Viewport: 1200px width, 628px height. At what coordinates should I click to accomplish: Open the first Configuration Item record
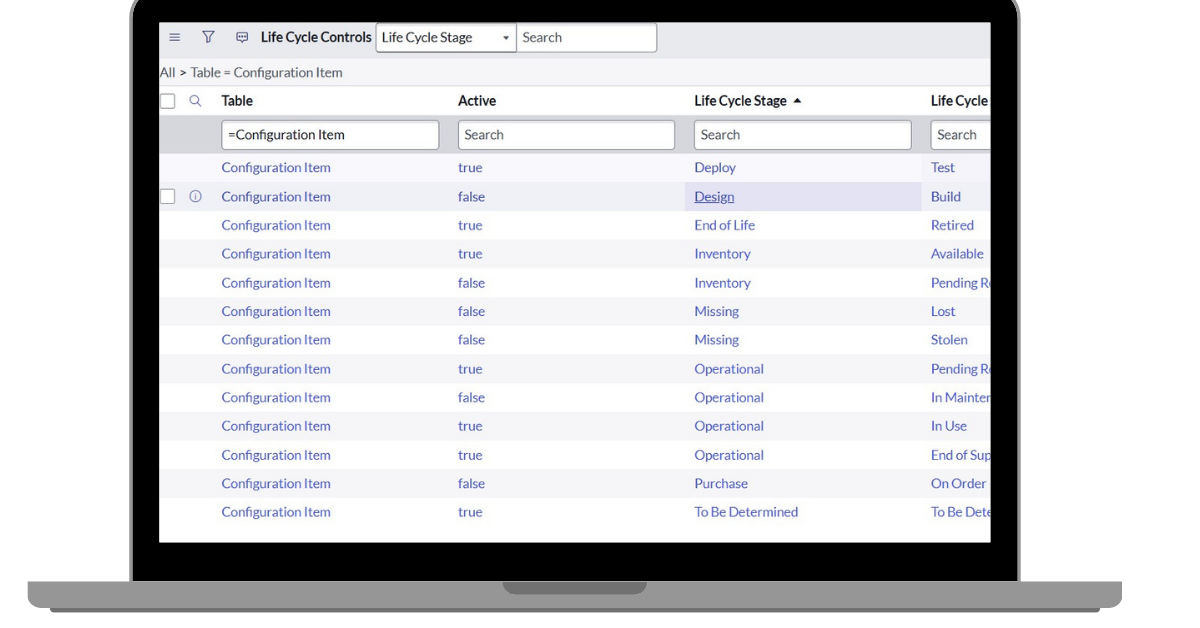[x=276, y=167]
